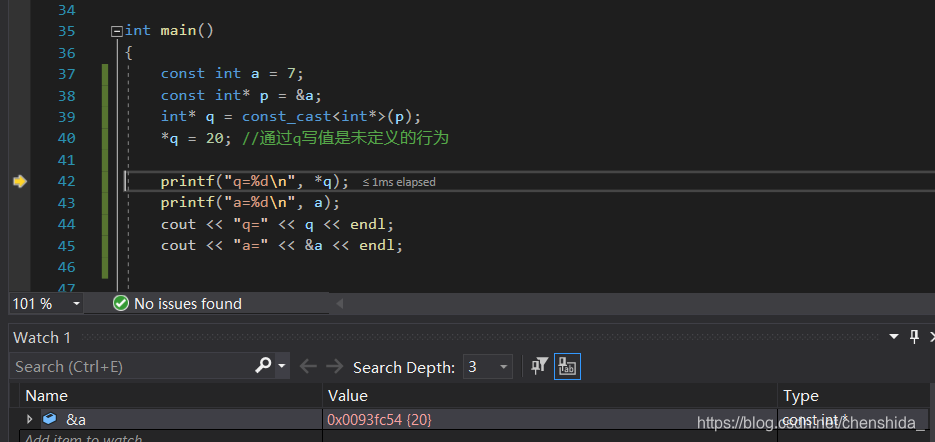Toggle the highlighted watch toolbar tab icon
The image size is (935, 442).
567,366
